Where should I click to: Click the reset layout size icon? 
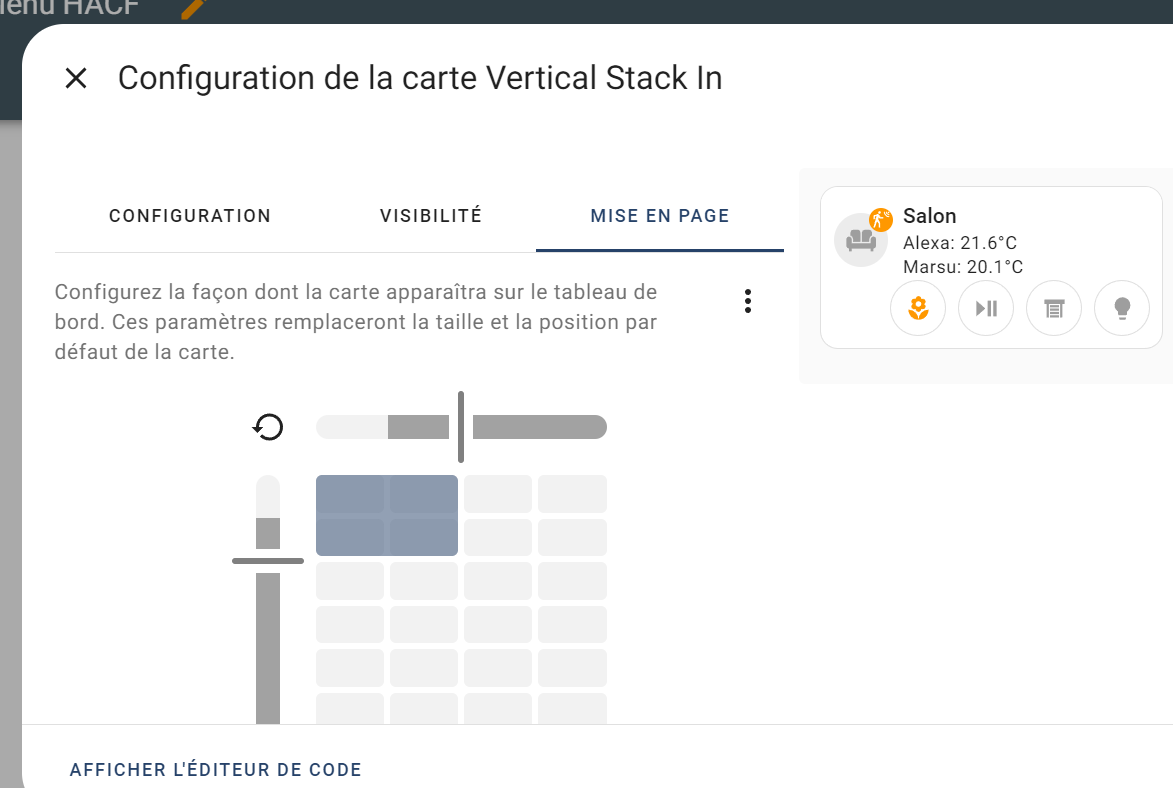coord(268,427)
